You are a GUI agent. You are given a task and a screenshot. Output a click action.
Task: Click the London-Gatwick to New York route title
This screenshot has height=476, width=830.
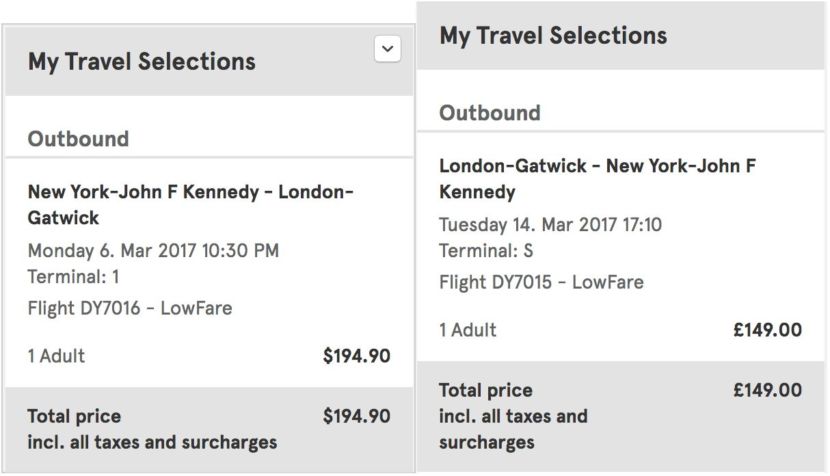click(x=597, y=178)
